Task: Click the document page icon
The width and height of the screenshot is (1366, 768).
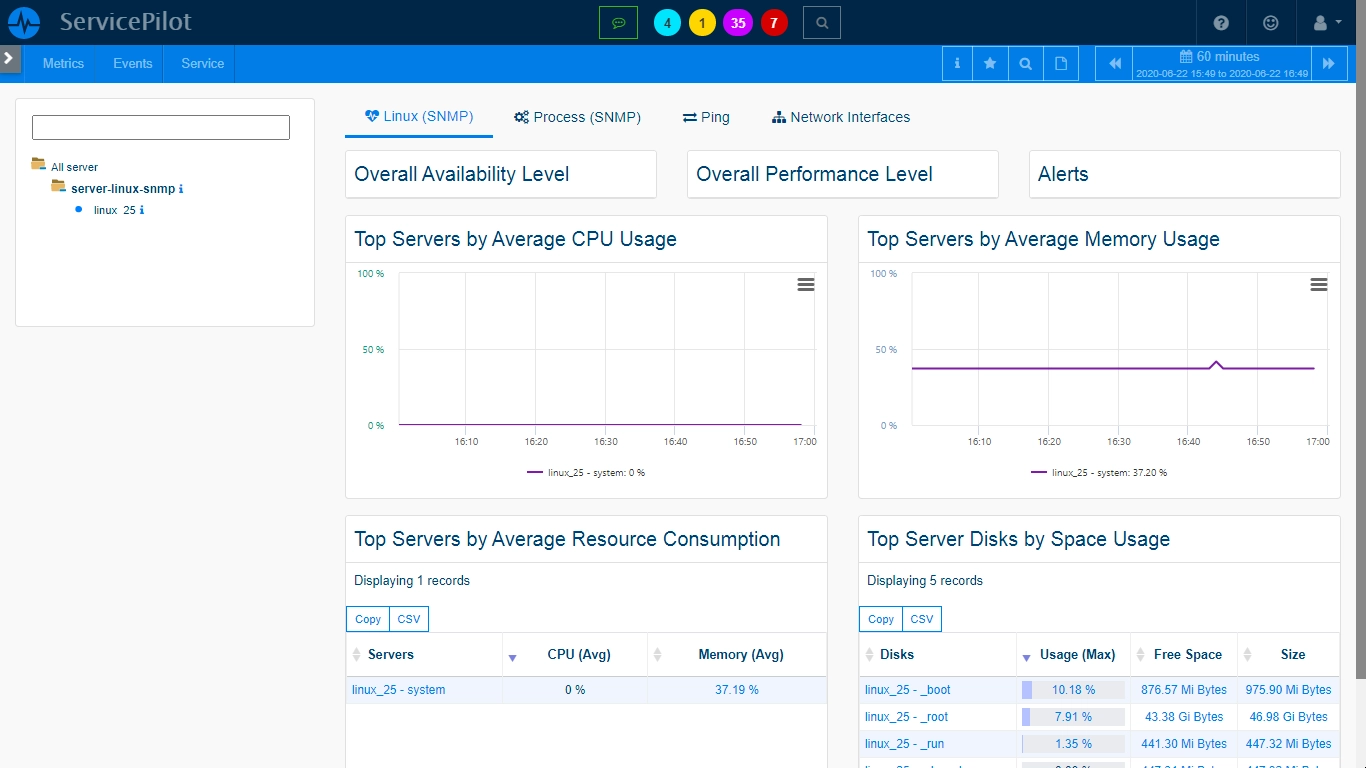Action: point(1060,63)
